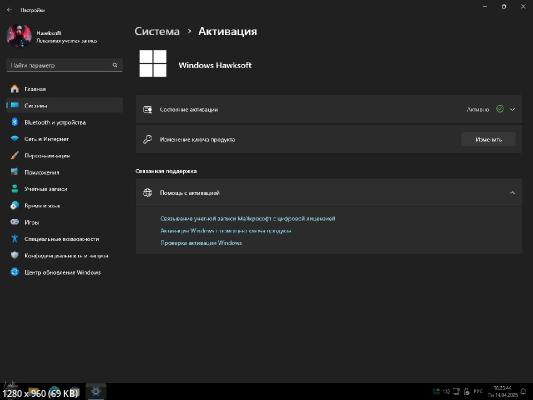
Task: Click the Состояние активации row icon
Action: [148, 109]
